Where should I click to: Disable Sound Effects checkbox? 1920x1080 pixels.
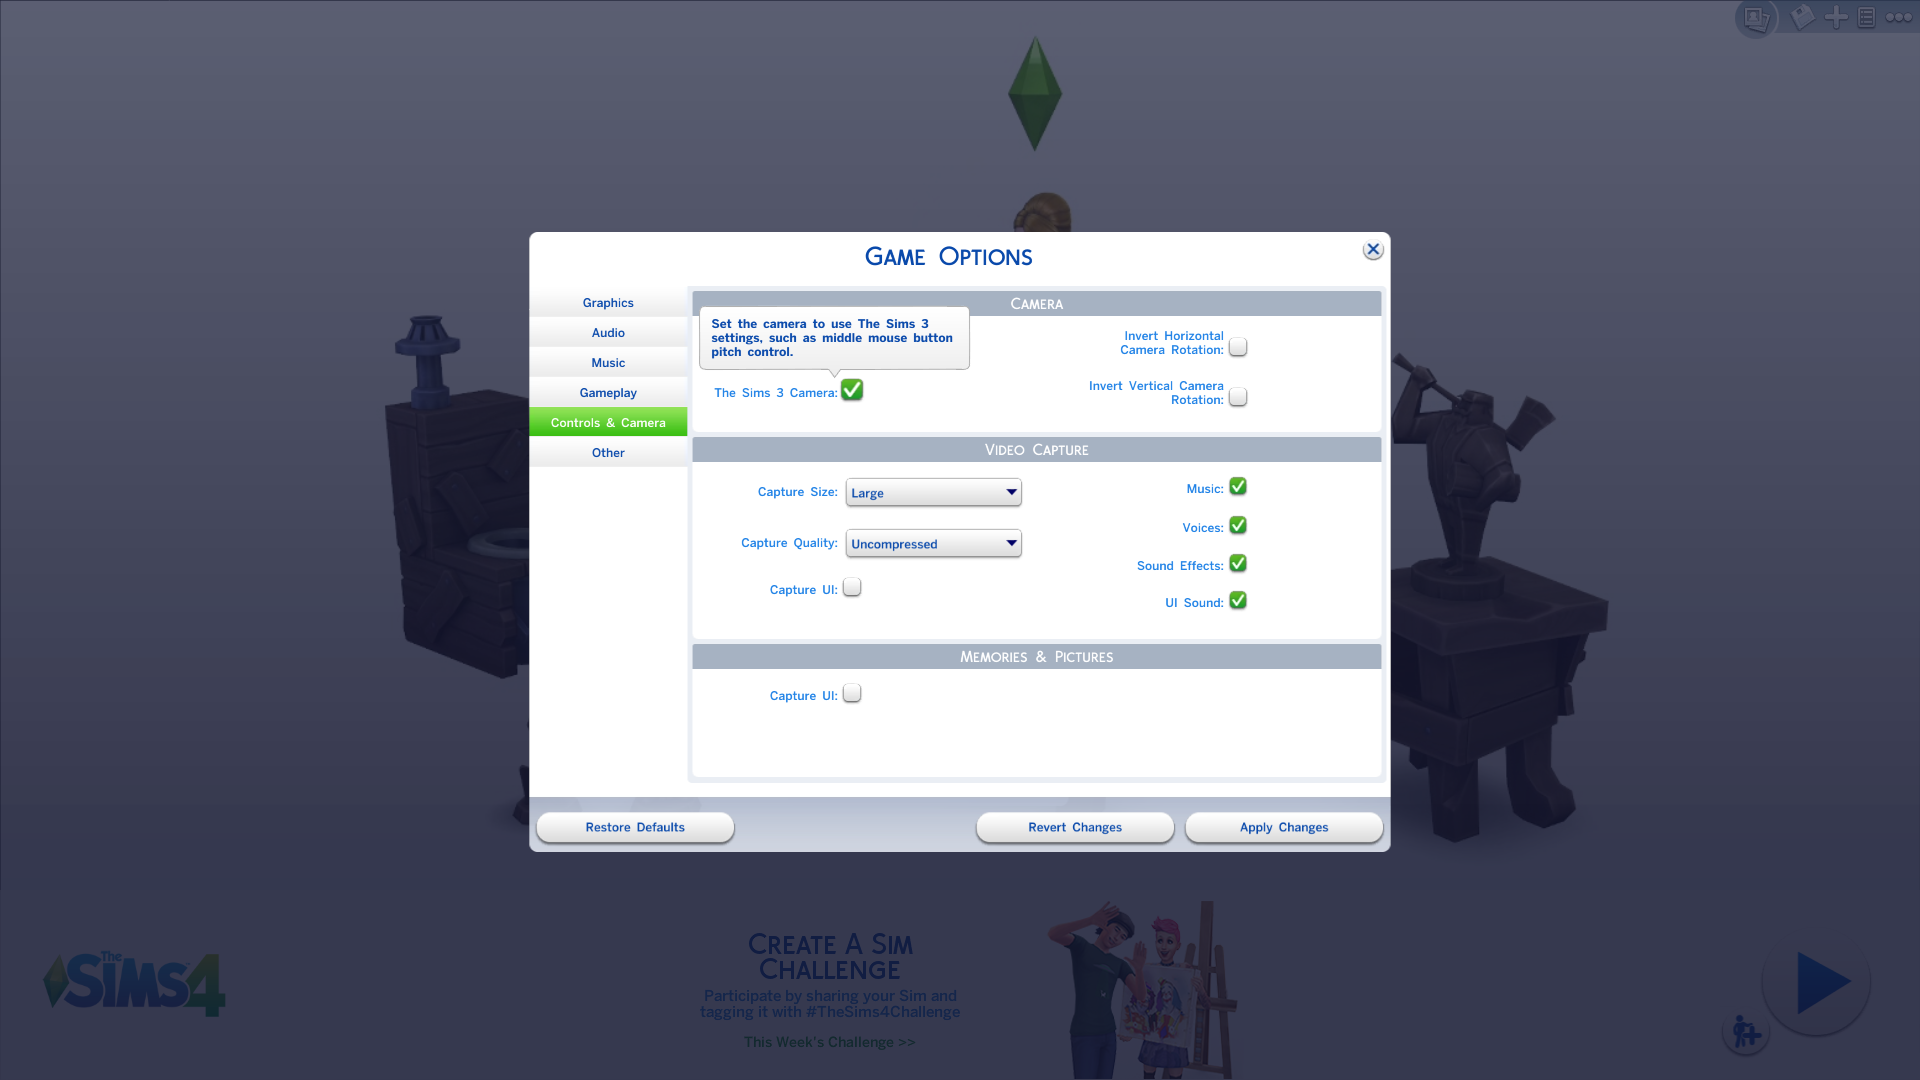pyautogui.click(x=1238, y=563)
